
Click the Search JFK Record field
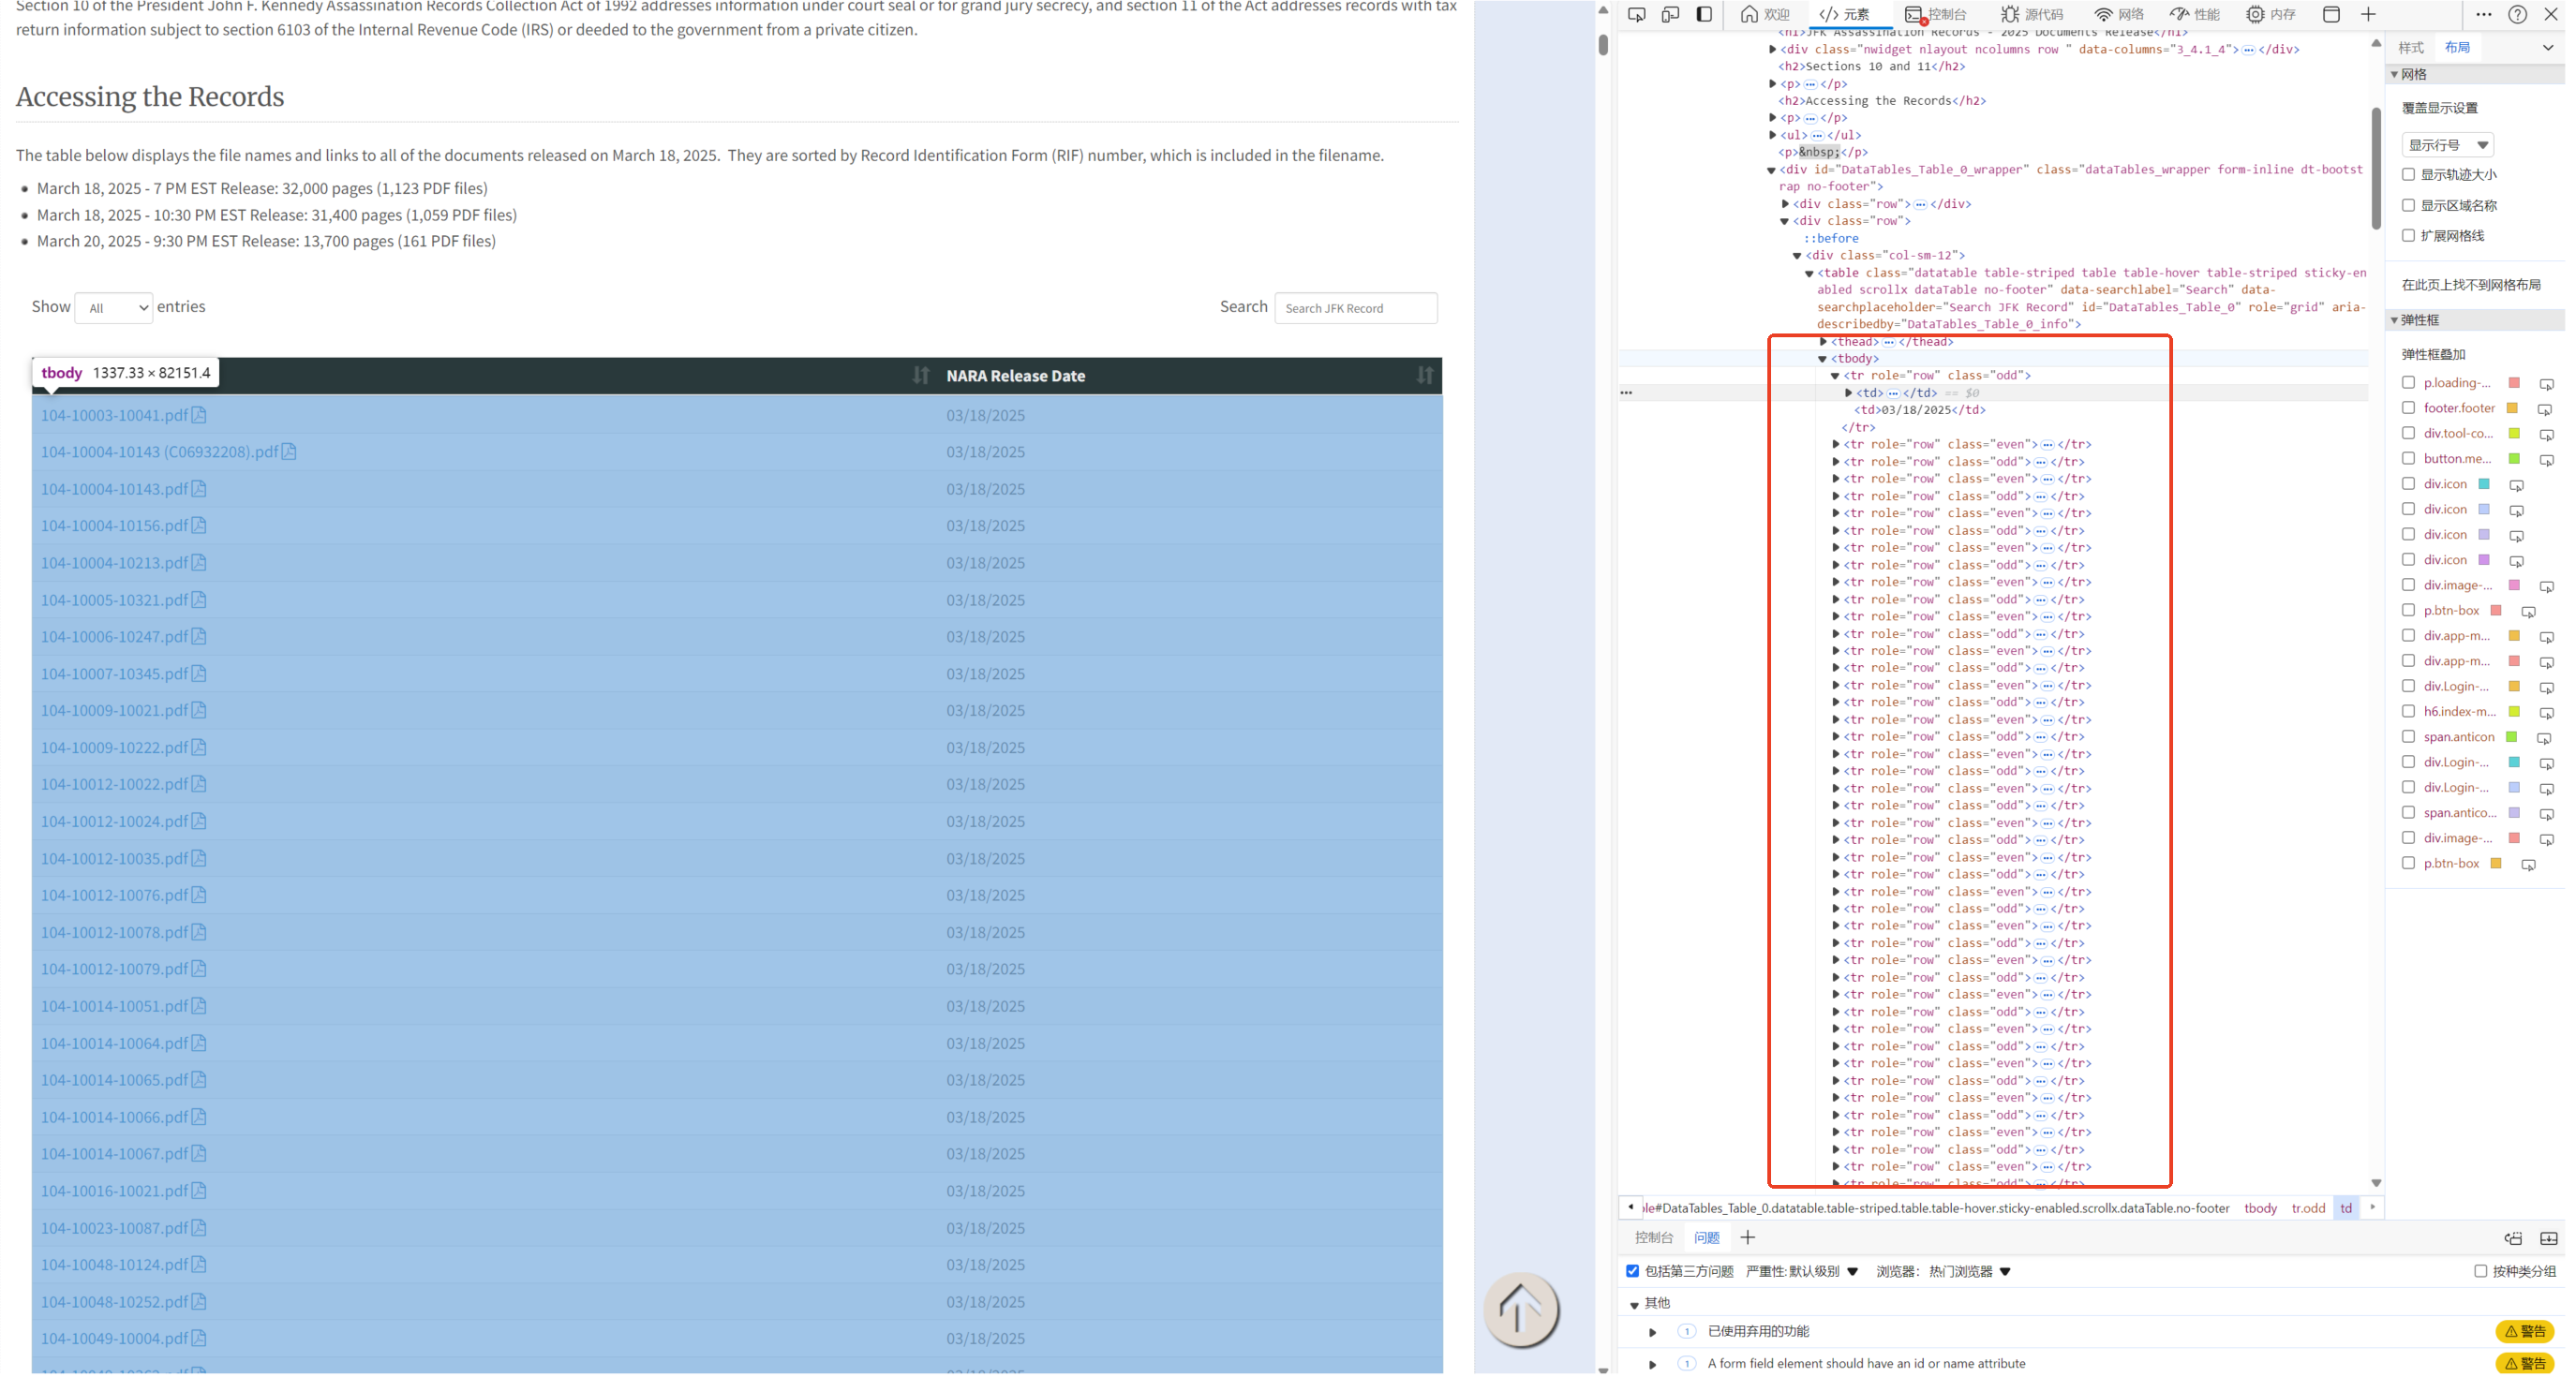[x=1355, y=308]
